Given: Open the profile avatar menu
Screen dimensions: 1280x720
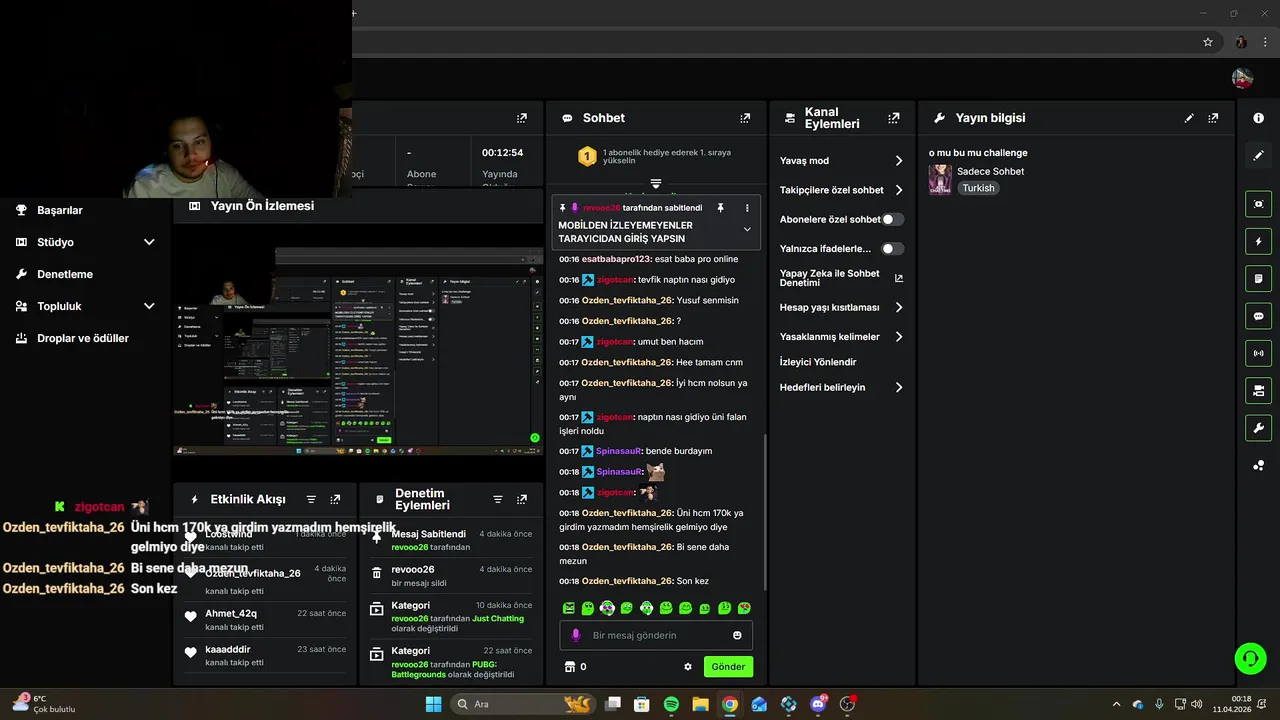Looking at the screenshot, I should coord(1242,78).
